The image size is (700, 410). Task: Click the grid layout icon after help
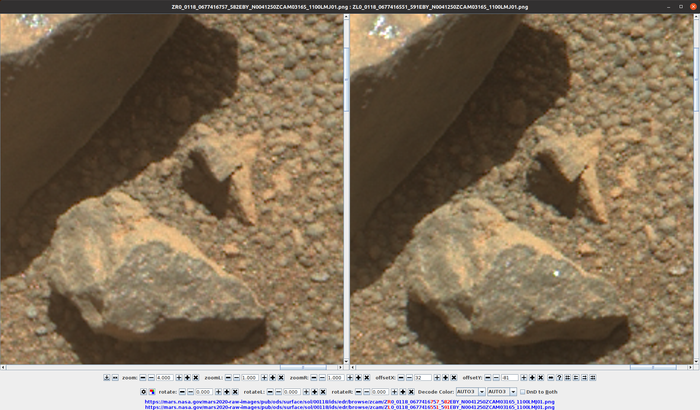[x=567, y=378]
